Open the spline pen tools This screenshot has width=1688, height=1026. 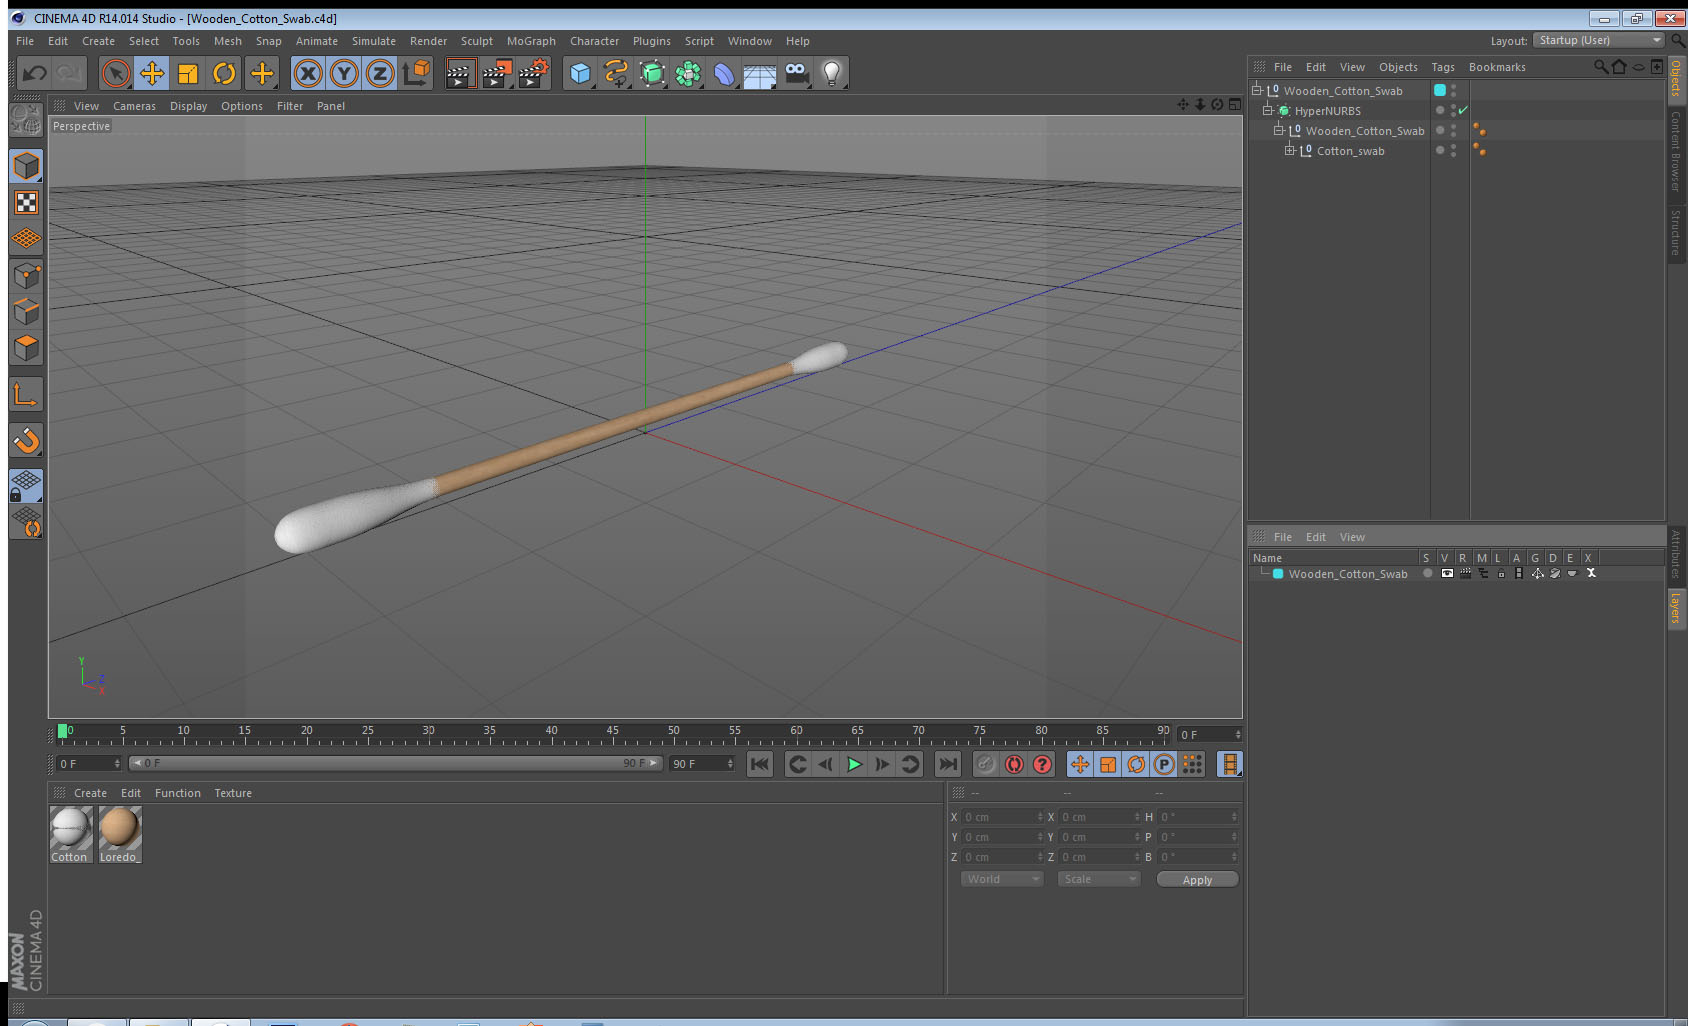(616, 73)
